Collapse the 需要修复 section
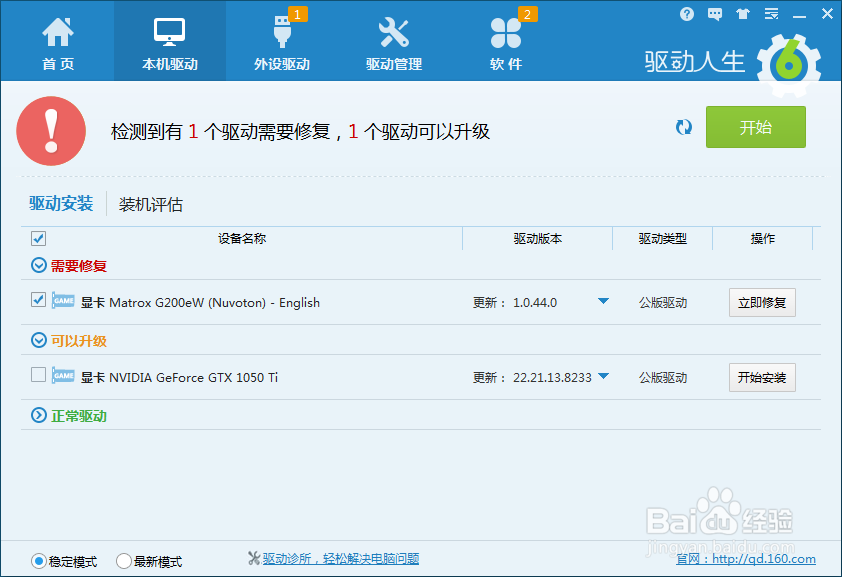The height and width of the screenshot is (577, 842). (39, 265)
